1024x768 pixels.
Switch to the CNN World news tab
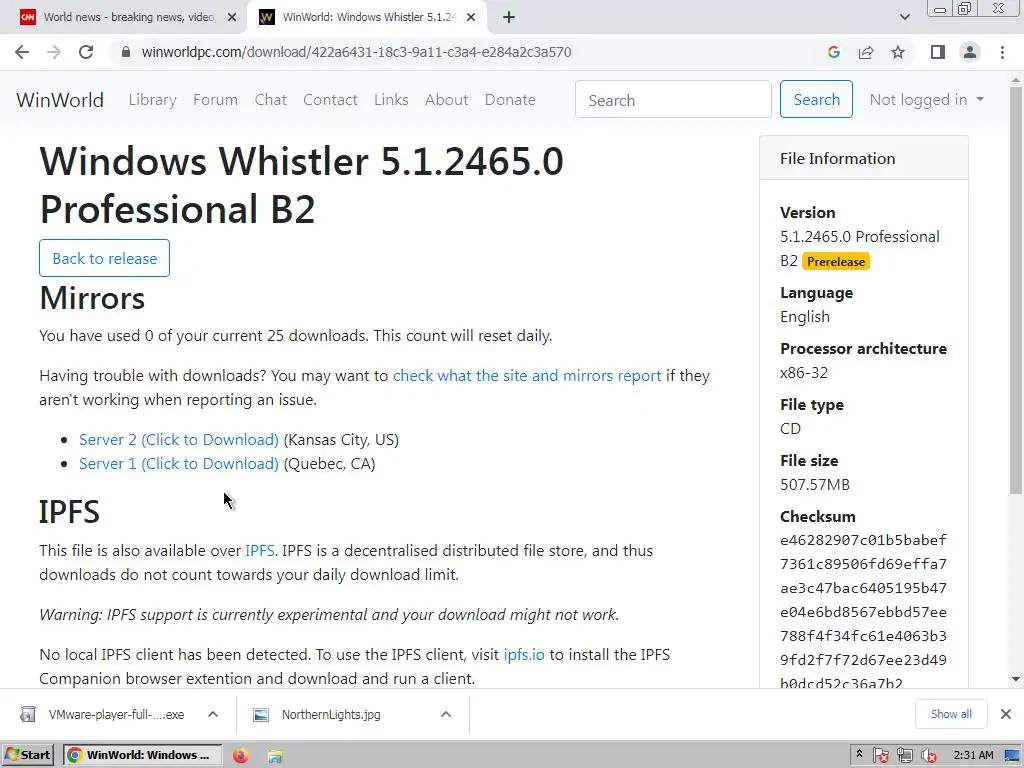pos(124,17)
